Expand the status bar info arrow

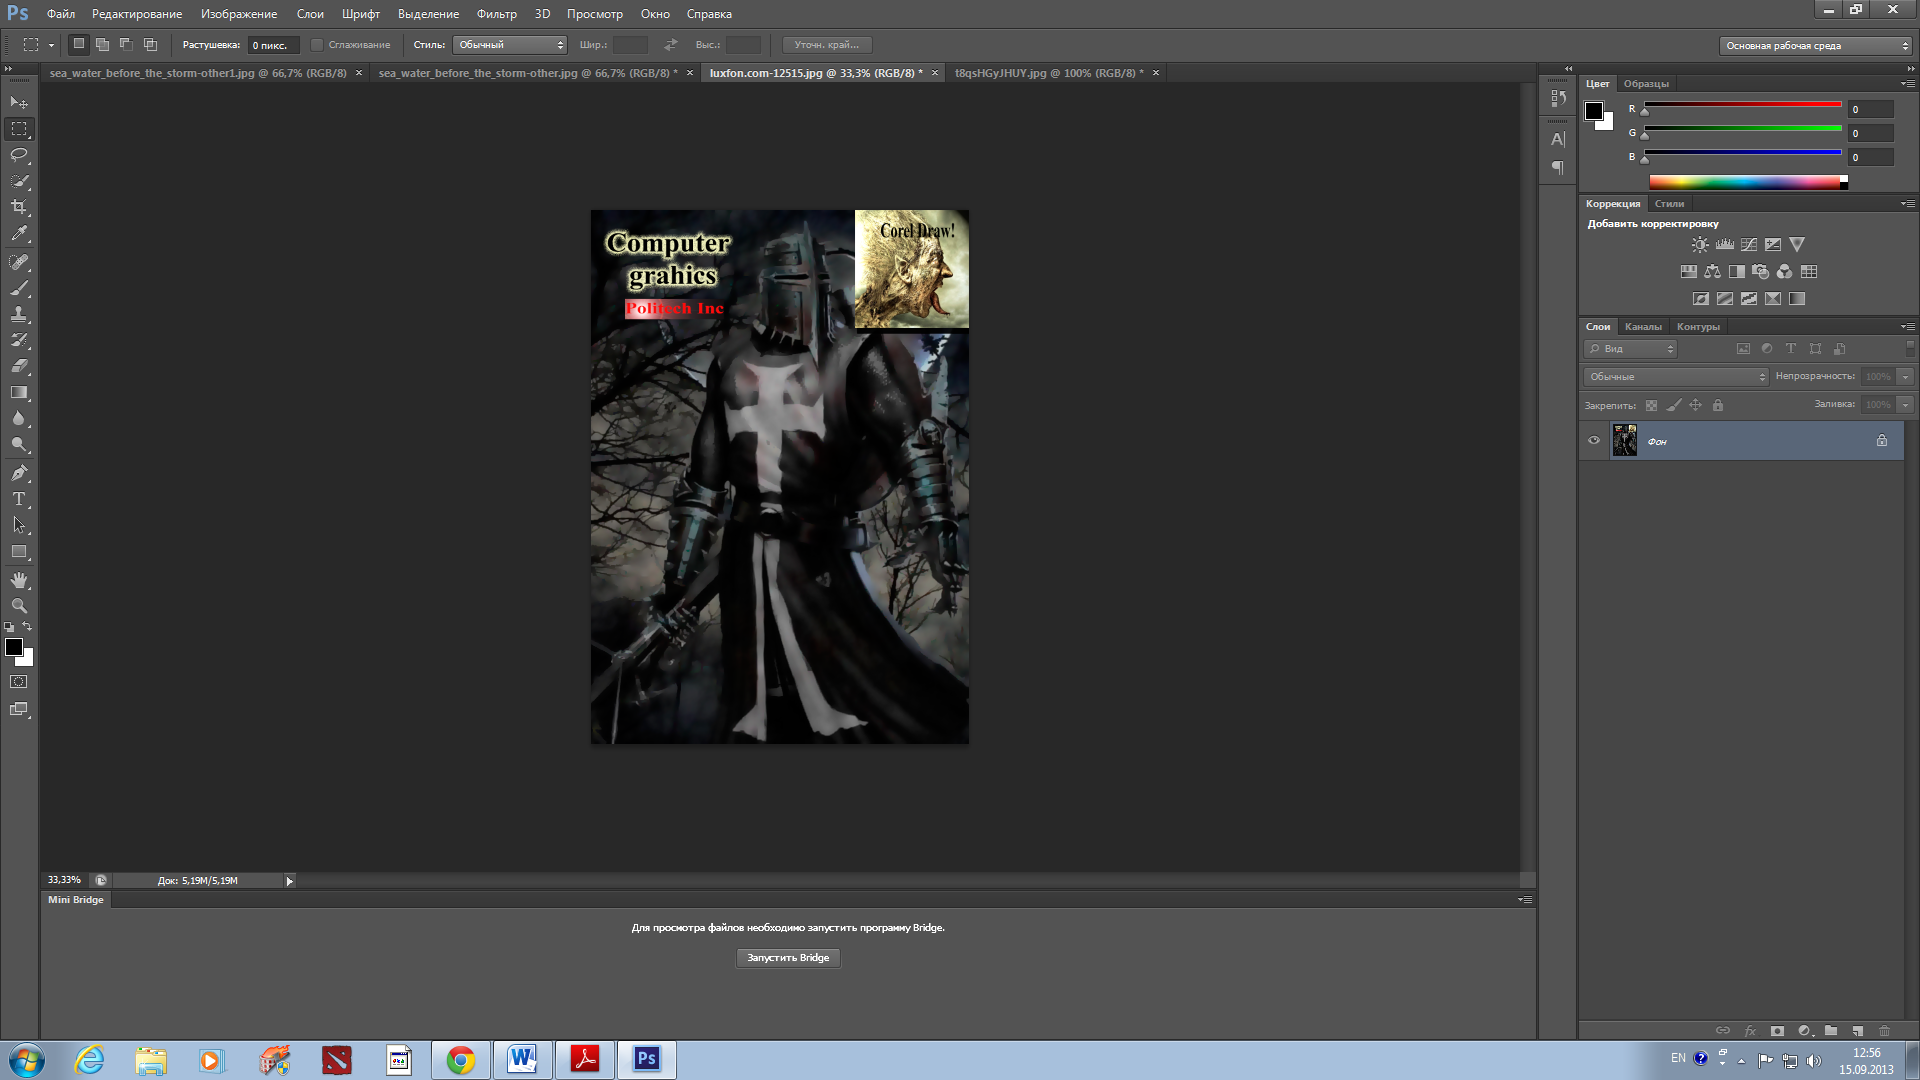290,881
